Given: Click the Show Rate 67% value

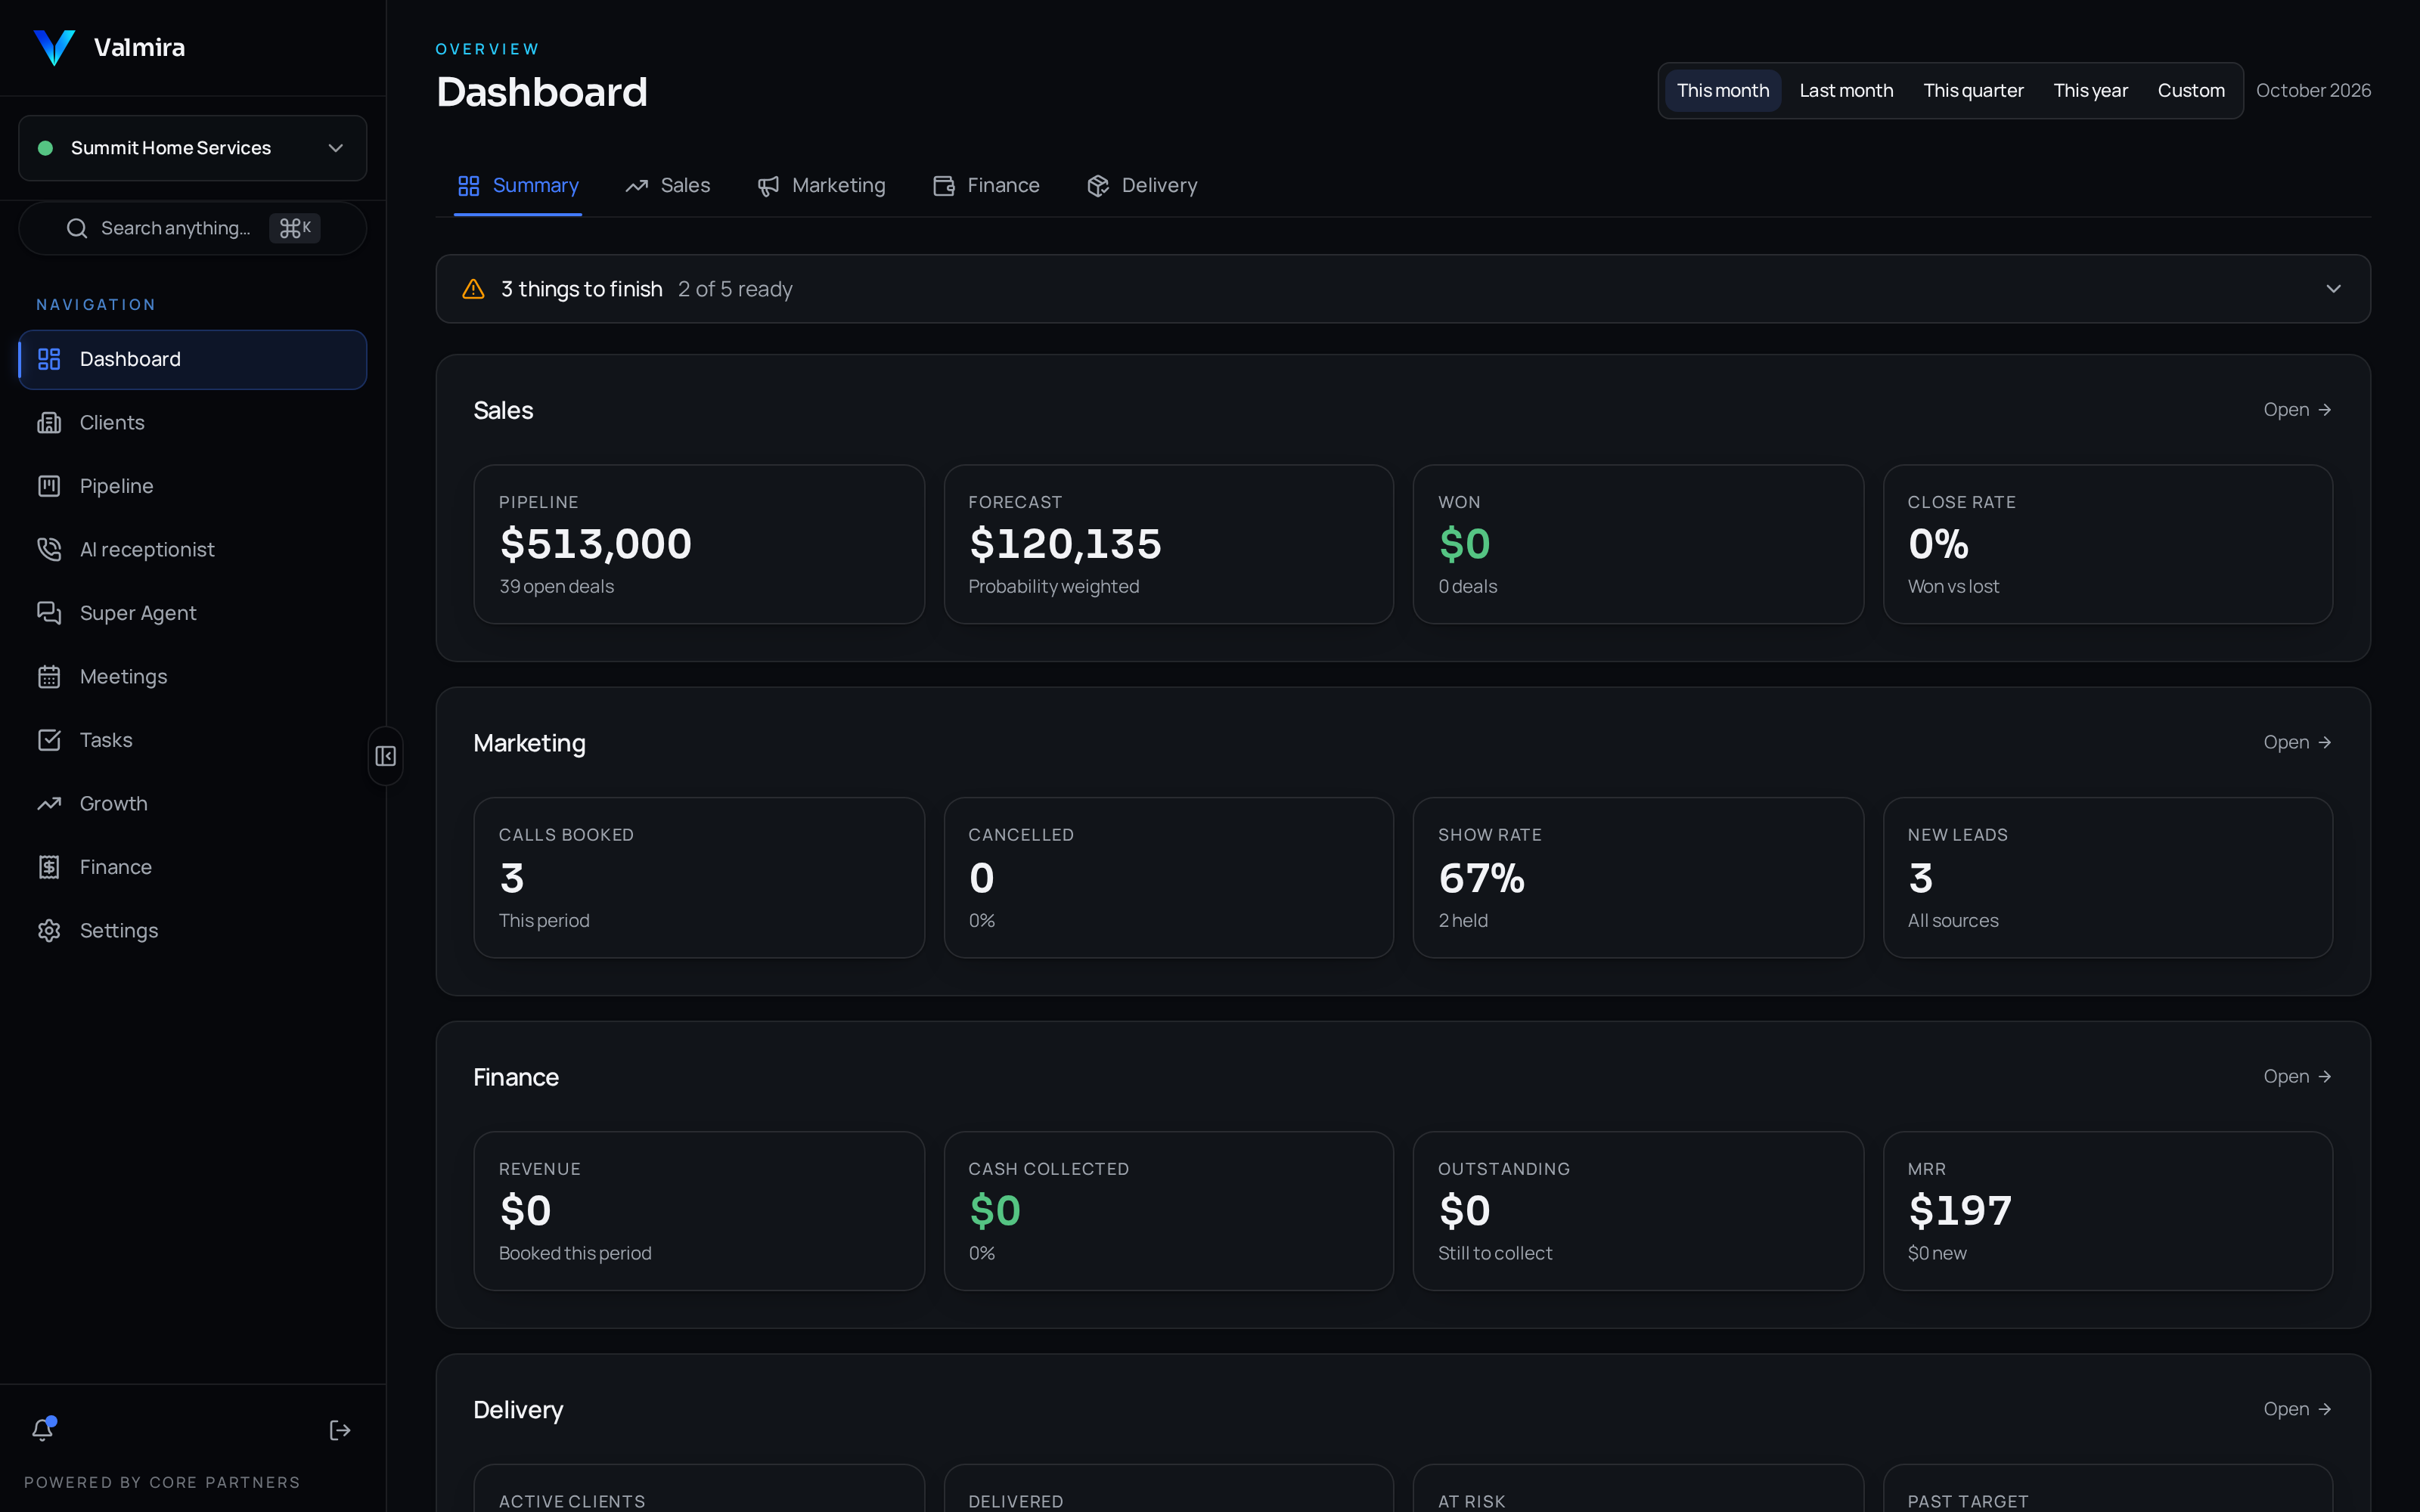Looking at the screenshot, I should 1481,879.
